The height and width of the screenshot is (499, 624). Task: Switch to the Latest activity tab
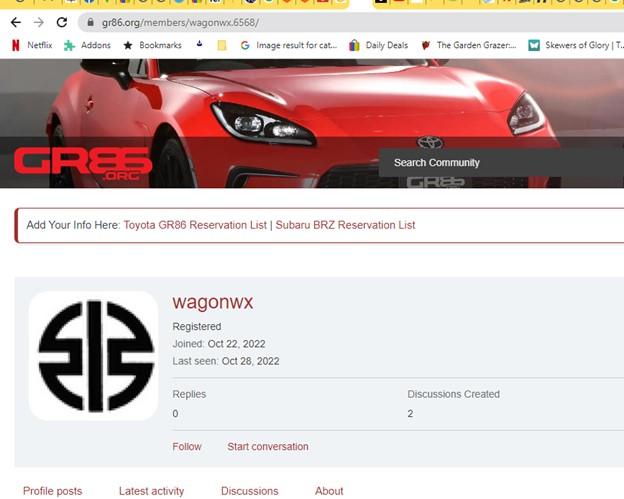151,491
